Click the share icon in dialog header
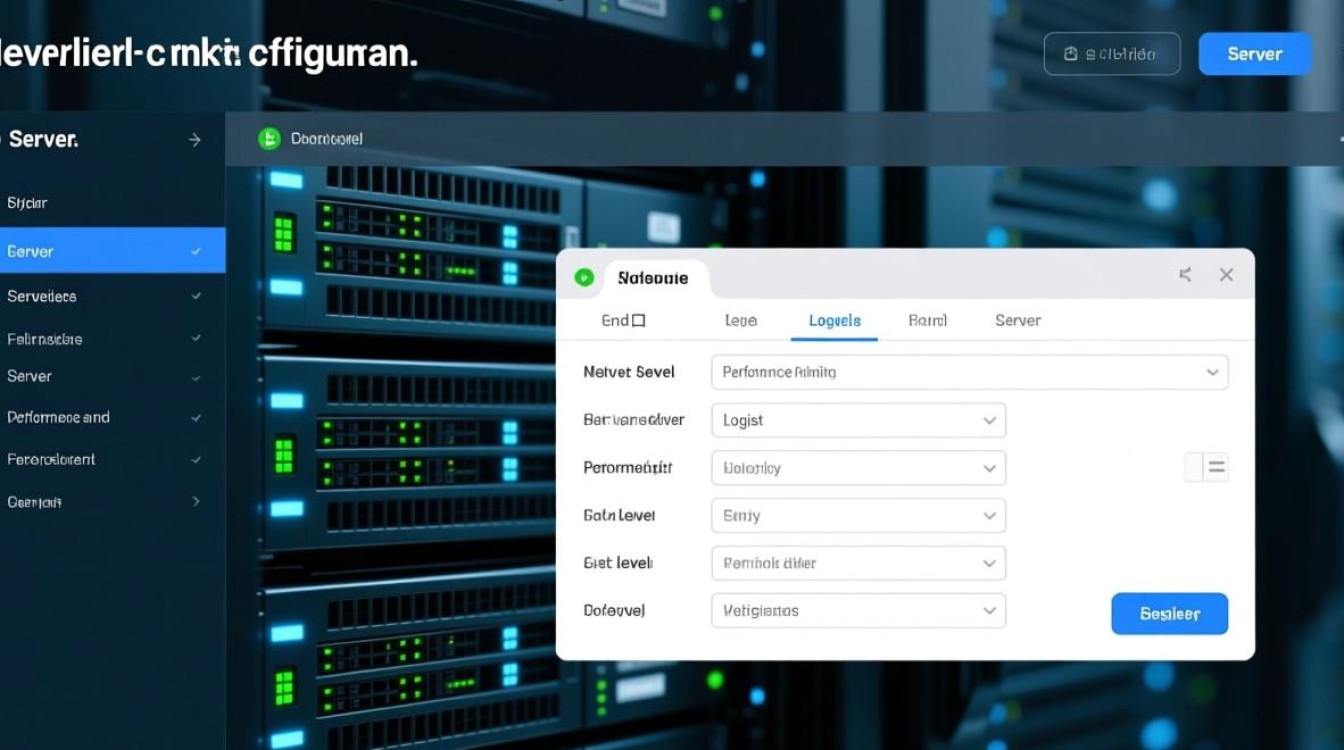 (x=1185, y=275)
